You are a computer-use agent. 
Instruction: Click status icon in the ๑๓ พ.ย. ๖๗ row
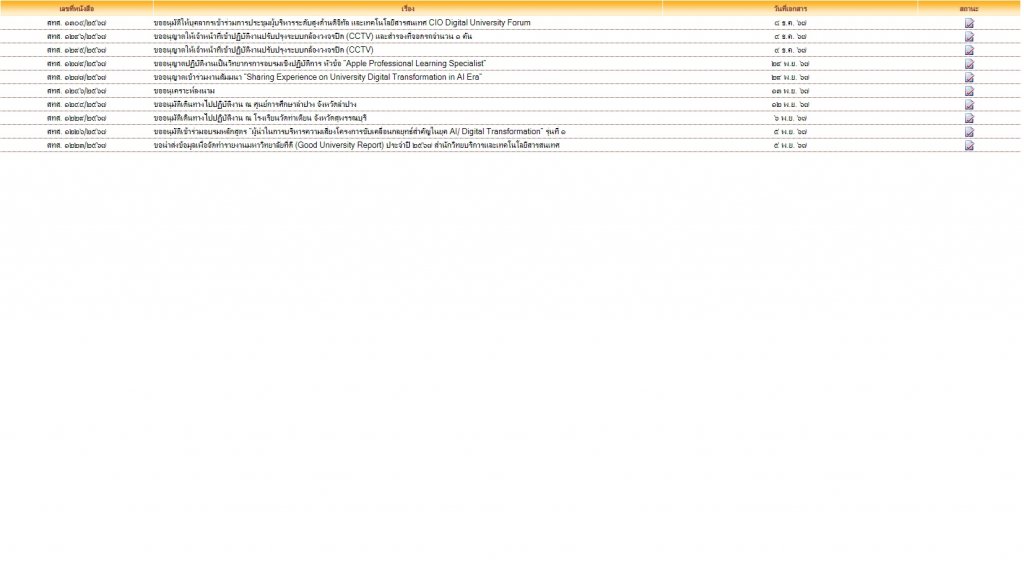pyautogui.click(x=969, y=91)
